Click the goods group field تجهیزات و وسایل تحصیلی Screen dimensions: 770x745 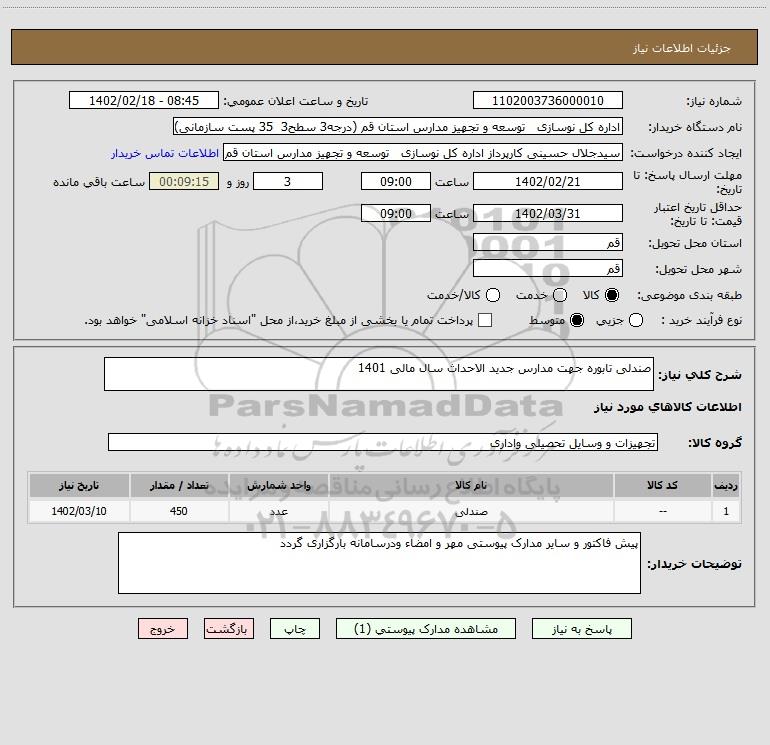pyautogui.click(x=383, y=442)
